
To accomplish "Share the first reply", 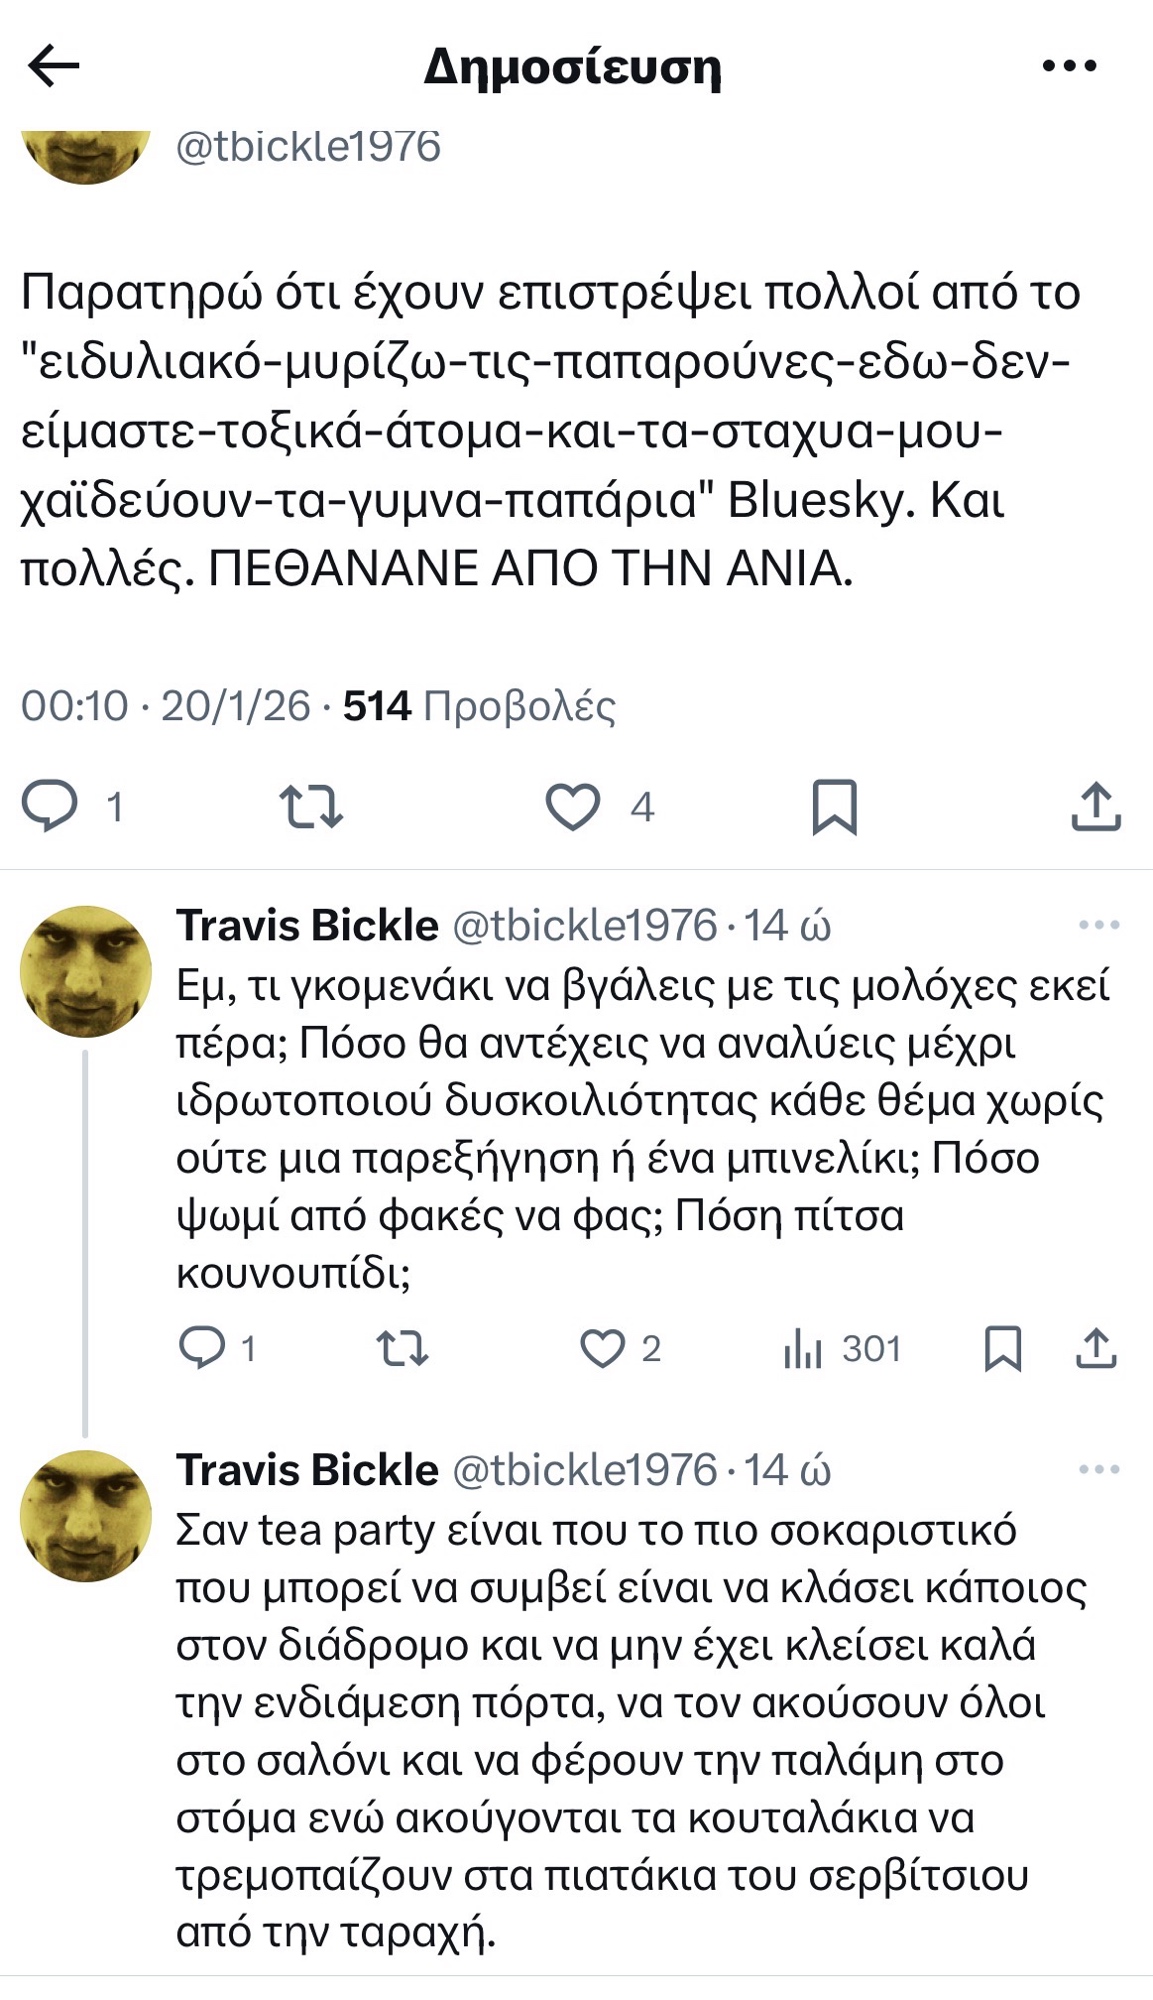I will pos(1096,1348).
